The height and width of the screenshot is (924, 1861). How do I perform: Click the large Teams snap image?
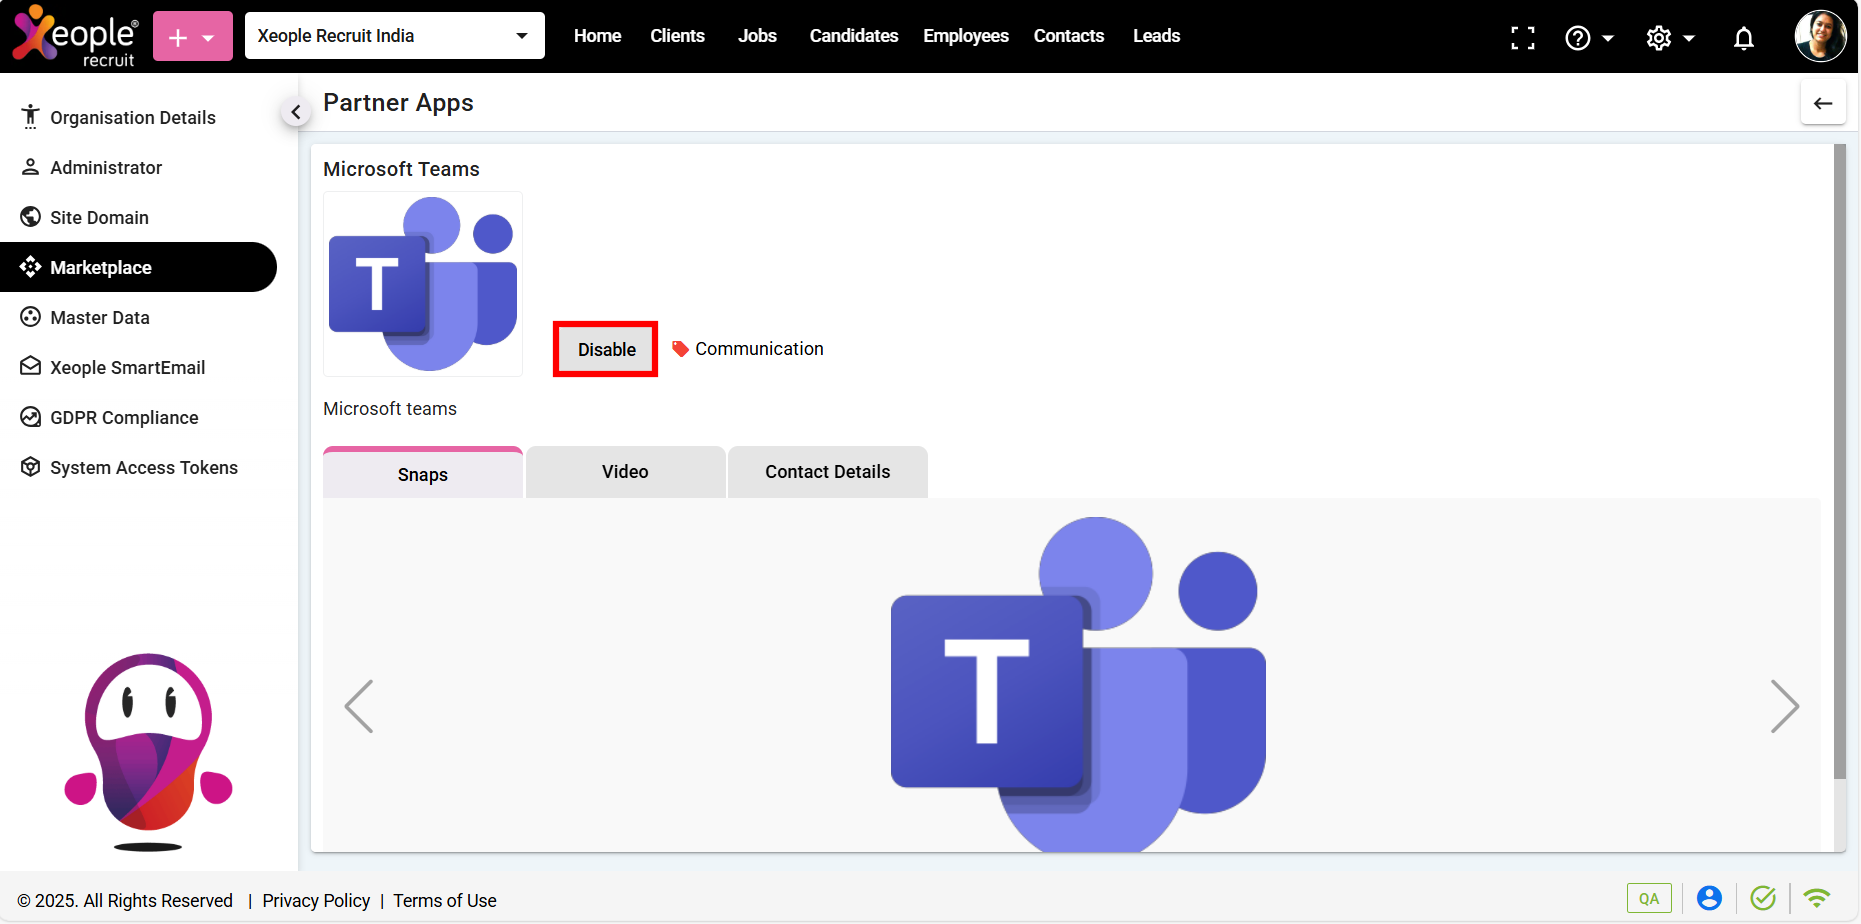(x=1078, y=684)
